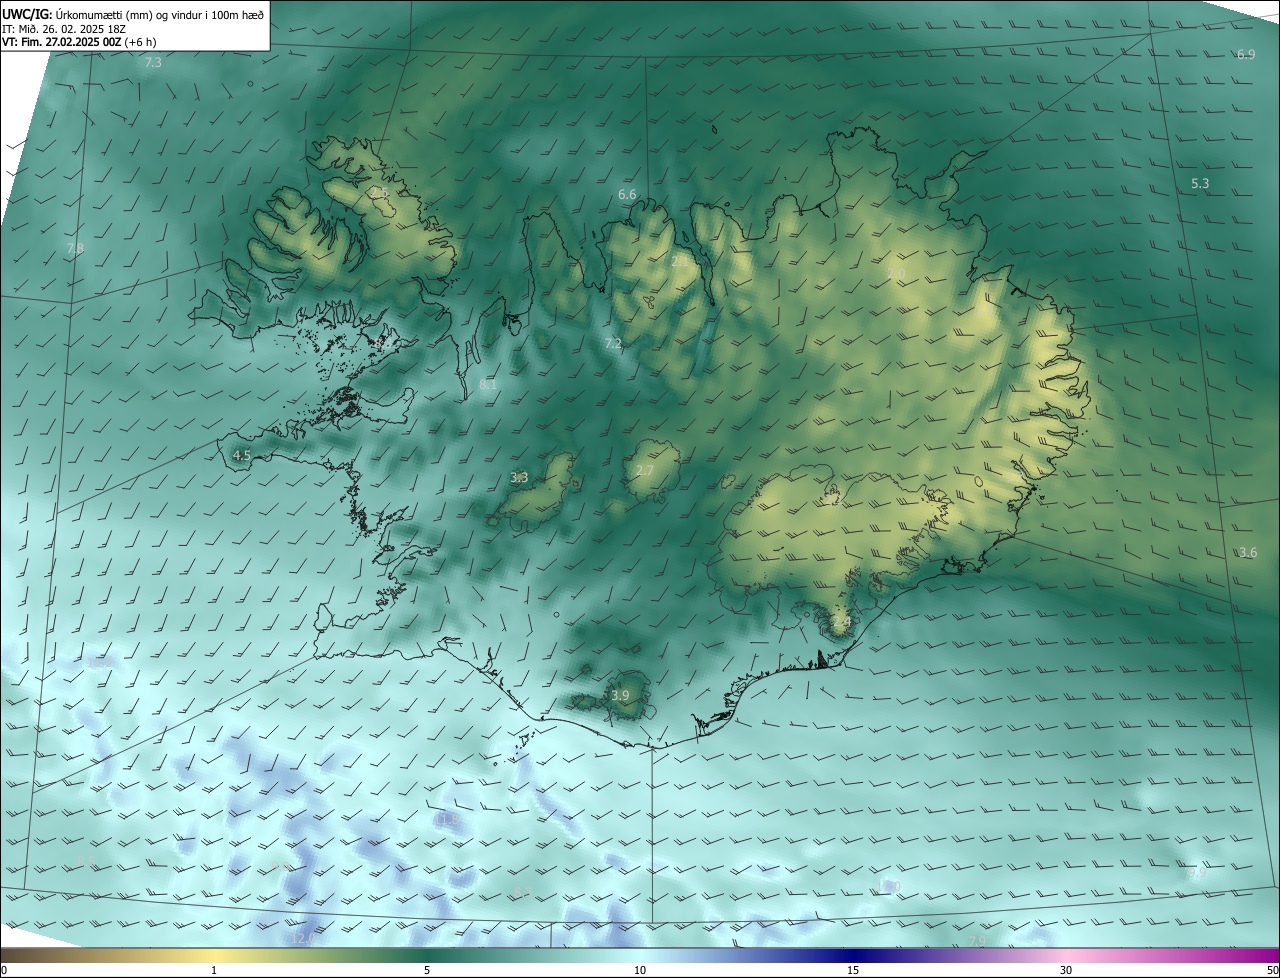Select the 10 tick on the colour scale
1280x978 pixels.
click(x=640, y=970)
